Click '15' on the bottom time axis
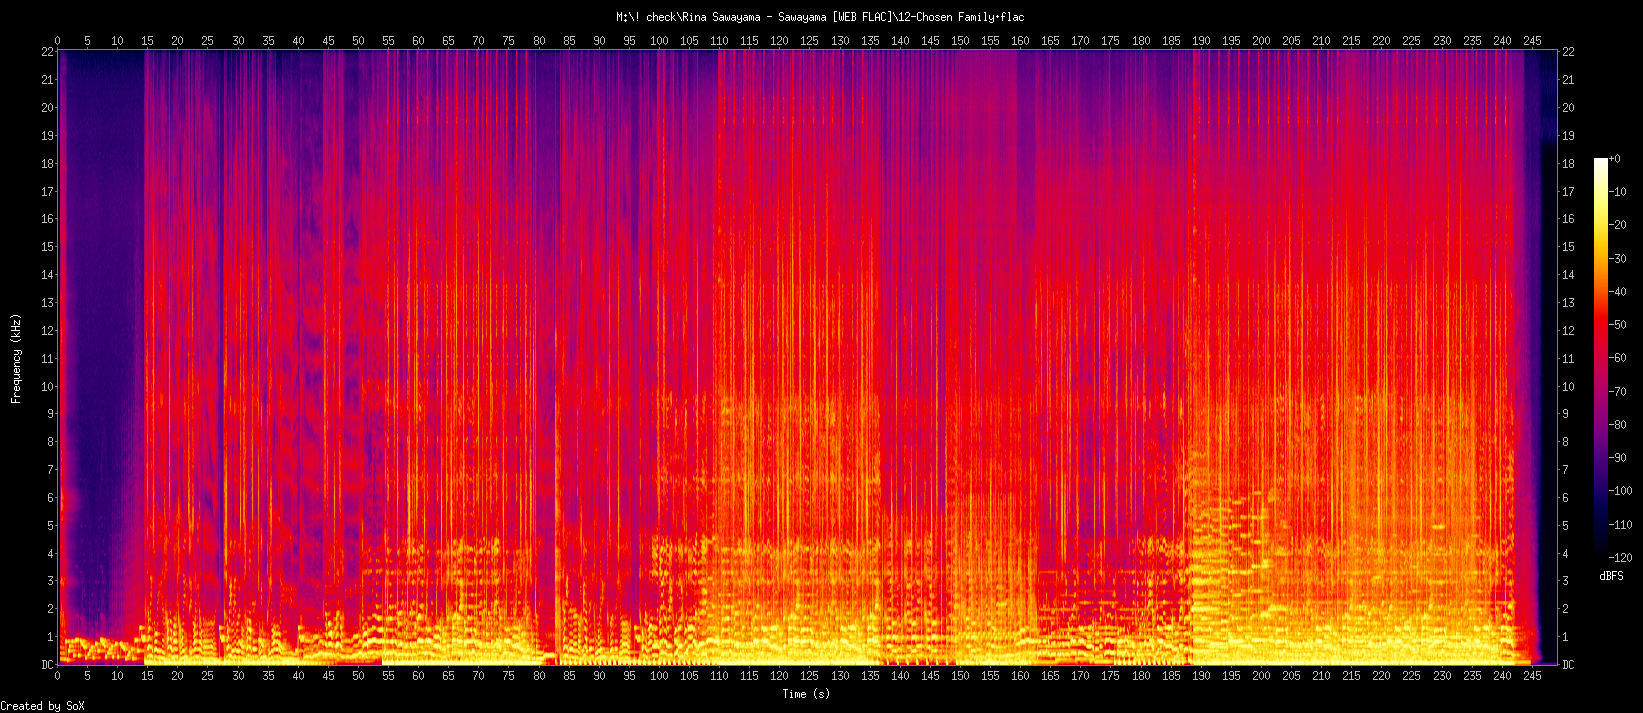This screenshot has height=713, width=1643. pos(147,676)
